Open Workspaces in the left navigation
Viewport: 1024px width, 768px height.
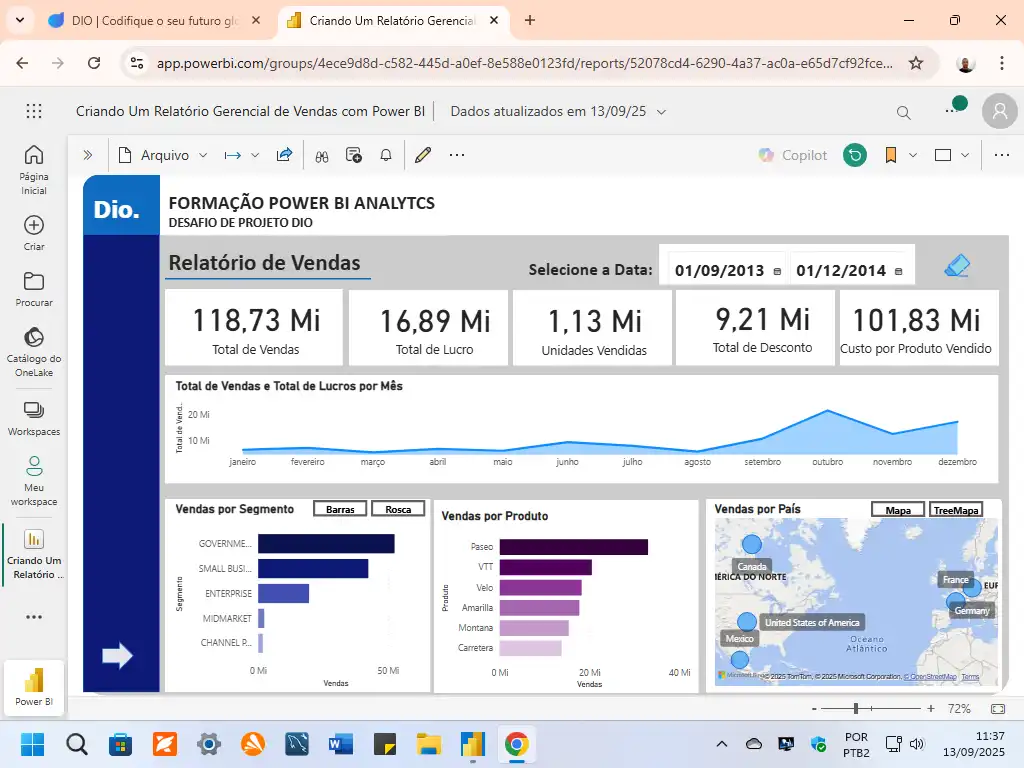click(x=34, y=419)
